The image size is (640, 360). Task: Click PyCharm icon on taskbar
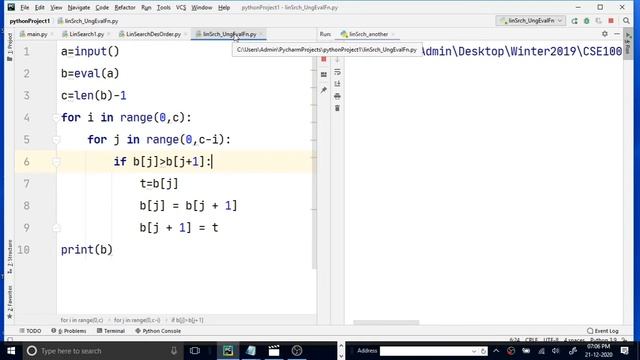[x=228, y=351]
